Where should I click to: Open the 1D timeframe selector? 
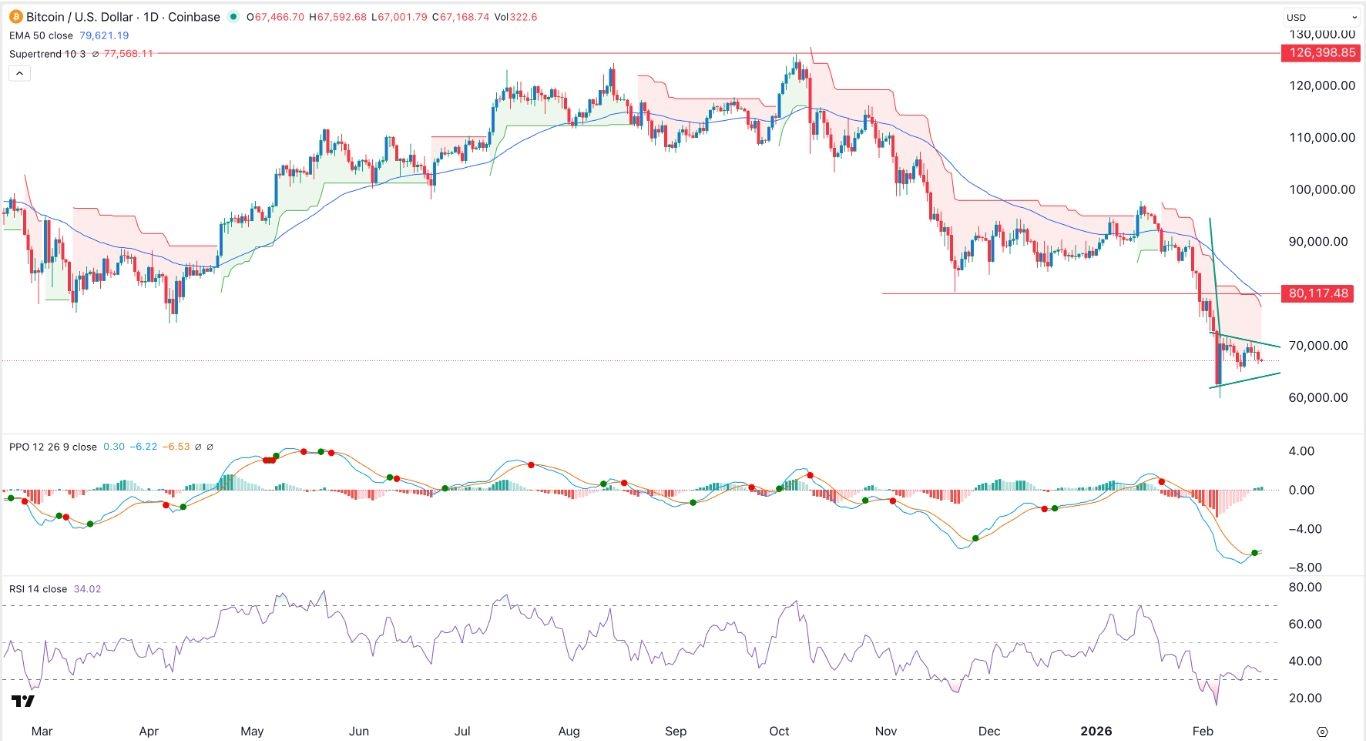click(x=152, y=17)
